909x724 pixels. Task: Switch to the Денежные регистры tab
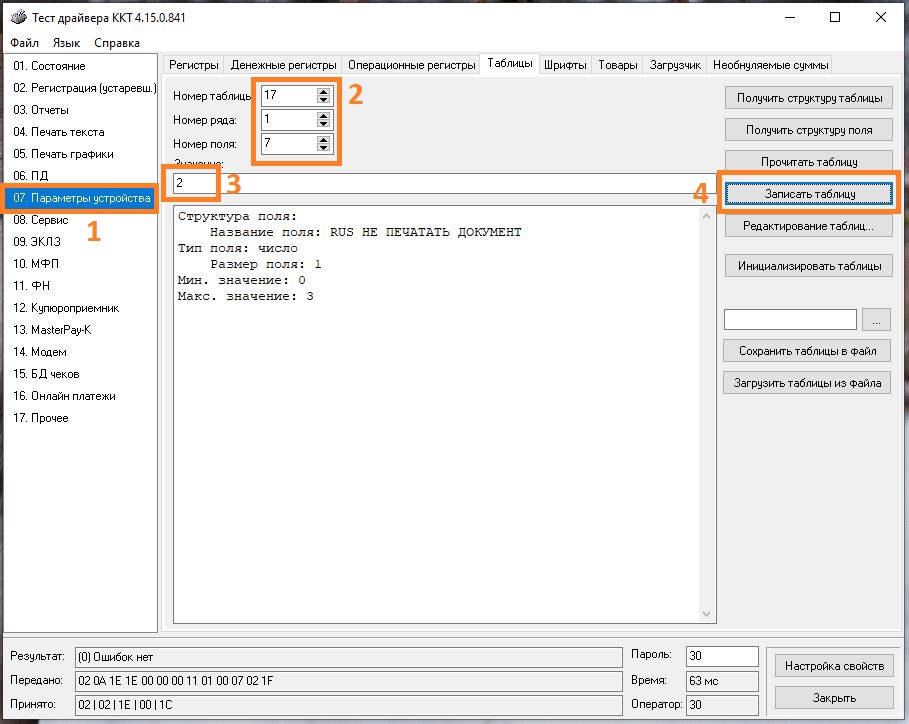284,65
